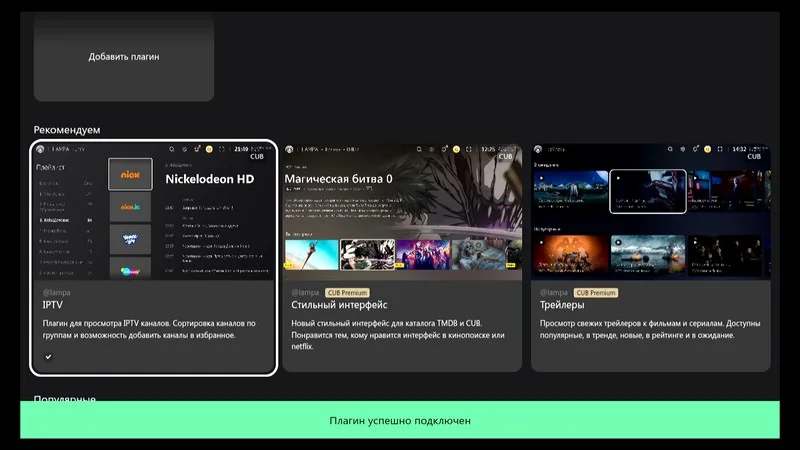Screen dimensions: 800x450
Task: Click the CUB Premium badge on Стильный интерфейс
Action: point(347,293)
